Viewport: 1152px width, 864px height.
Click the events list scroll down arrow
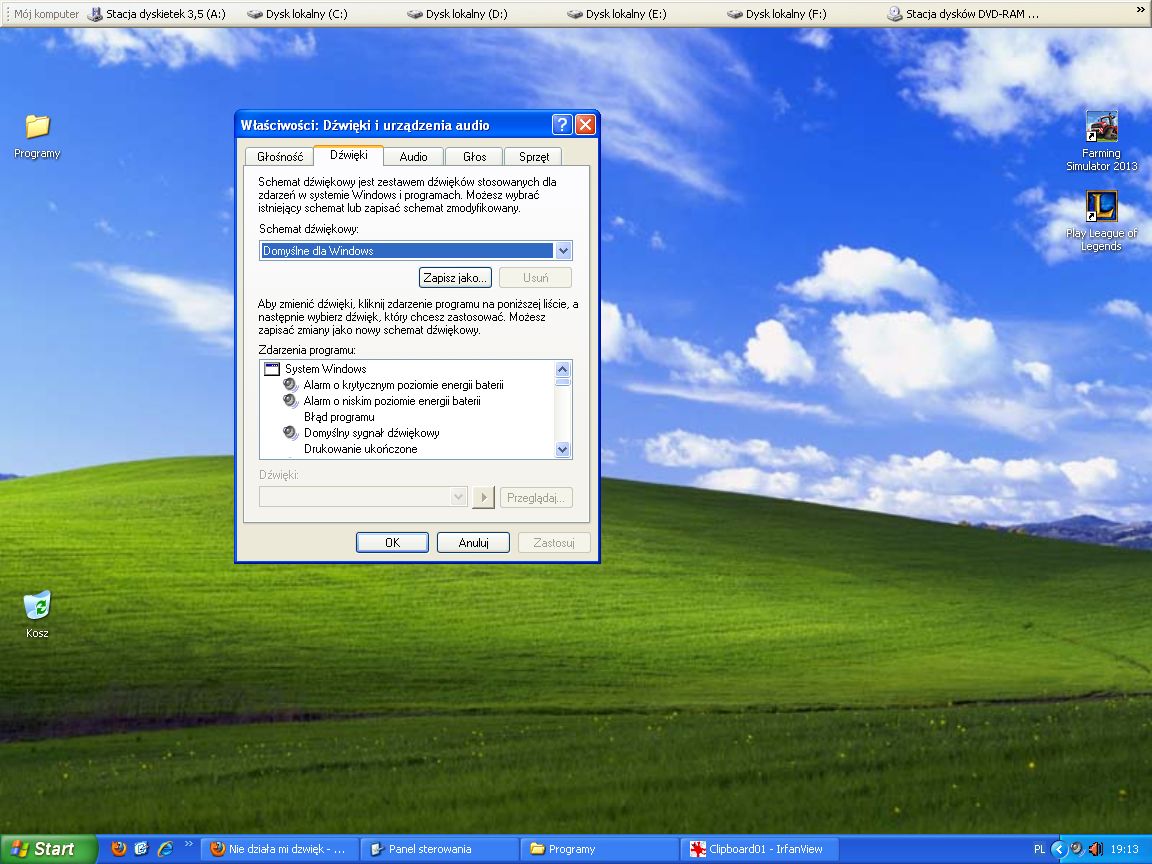563,450
